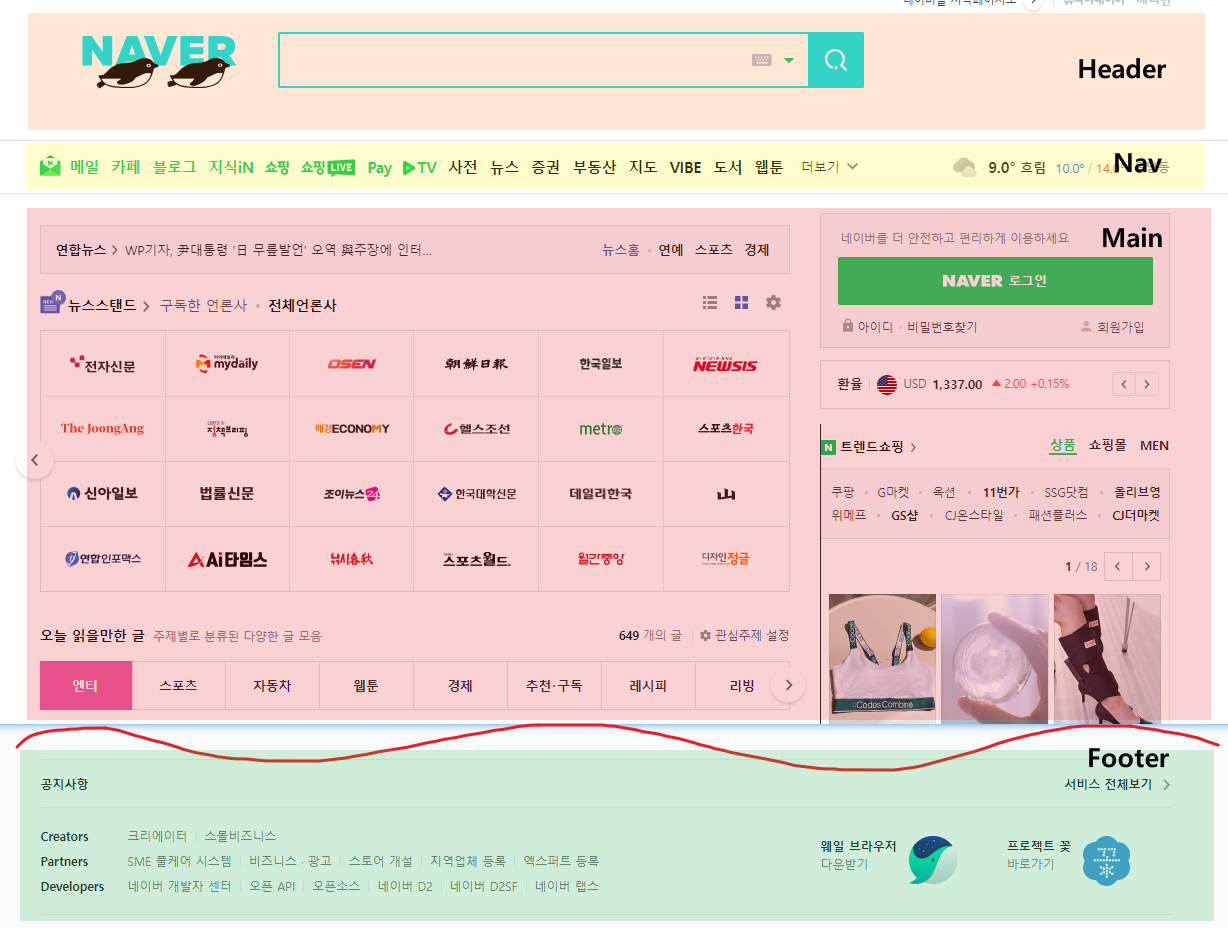
Task: Open the metro publisher logo
Action: tap(601, 429)
